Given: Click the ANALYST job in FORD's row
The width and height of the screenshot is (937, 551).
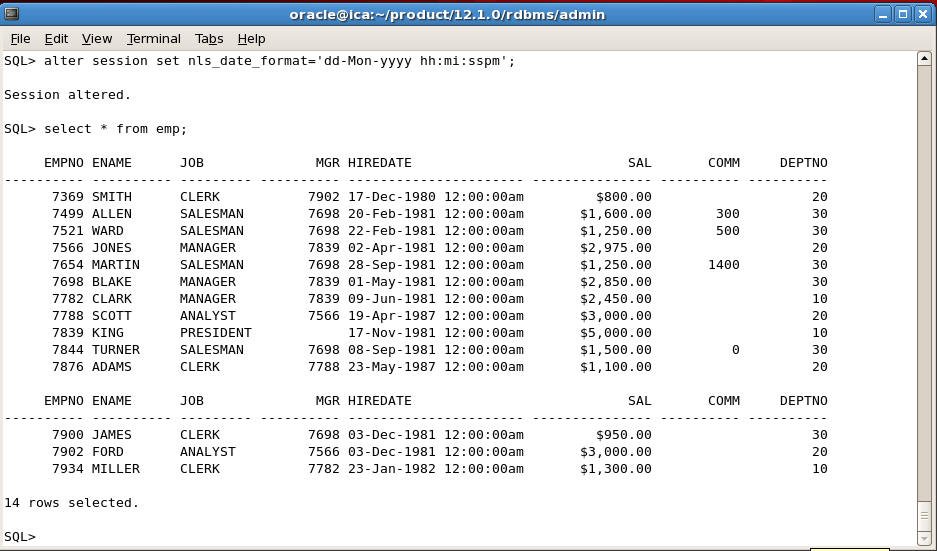Looking at the screenshot, I should 208,452.
